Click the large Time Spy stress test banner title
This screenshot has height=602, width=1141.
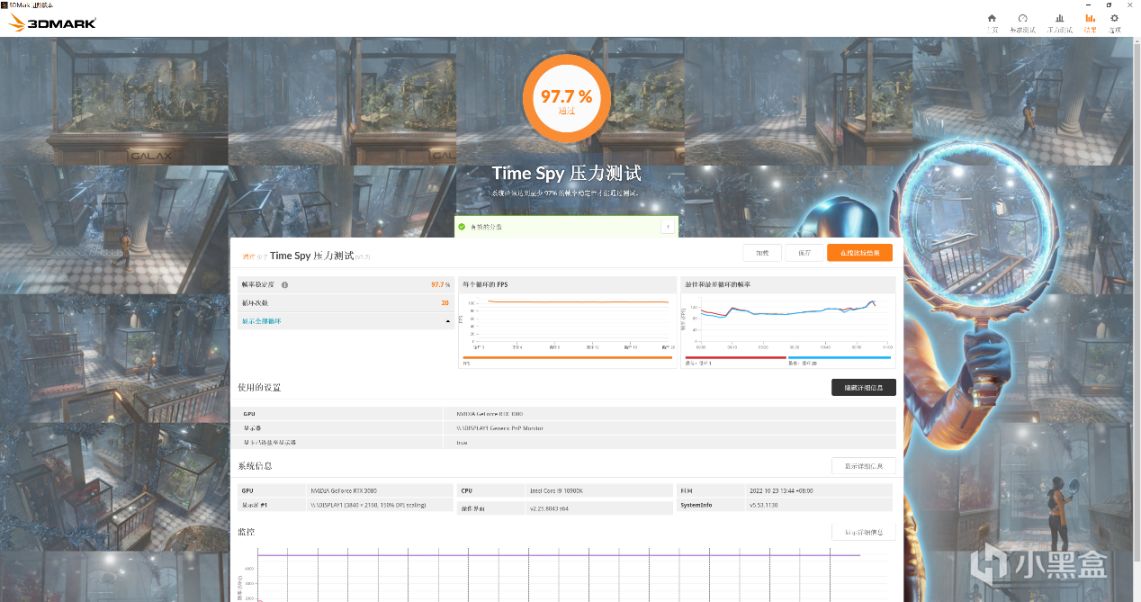(566, 173)
